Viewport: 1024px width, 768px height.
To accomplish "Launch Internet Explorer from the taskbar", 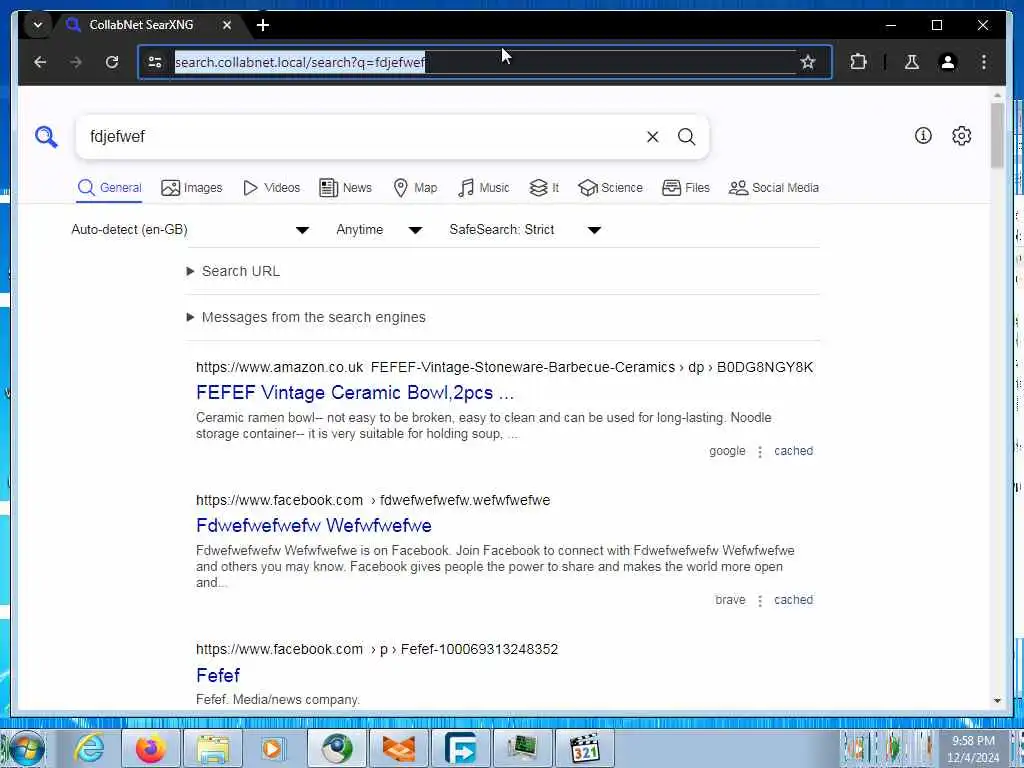I will coord(89,748).
